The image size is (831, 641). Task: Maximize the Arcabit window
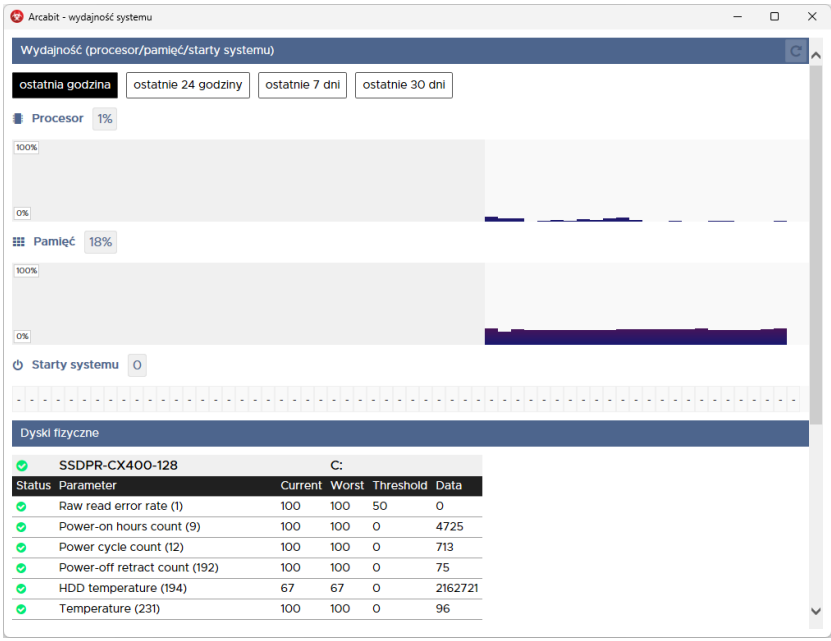[774, 17]
